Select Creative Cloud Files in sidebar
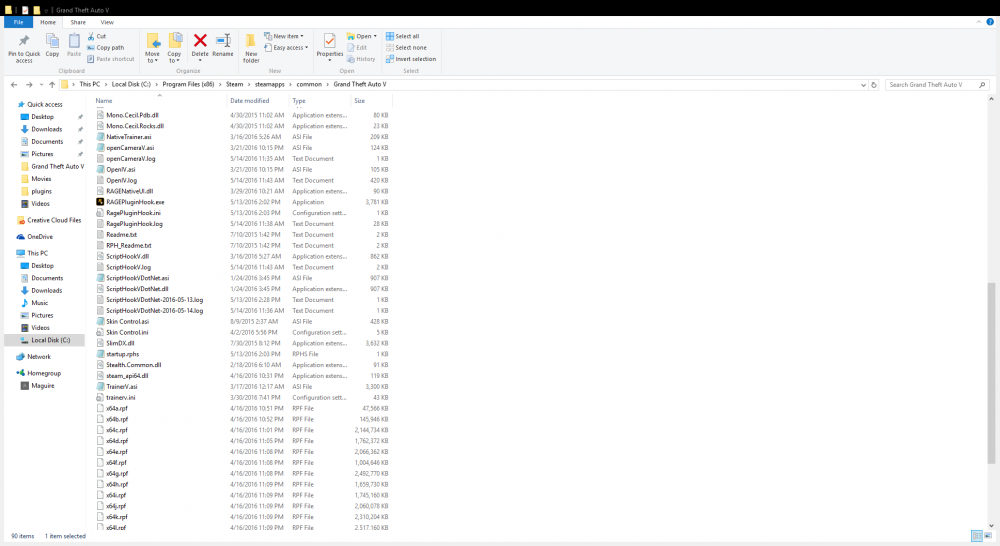1000x546 pixels. point(54,220)
